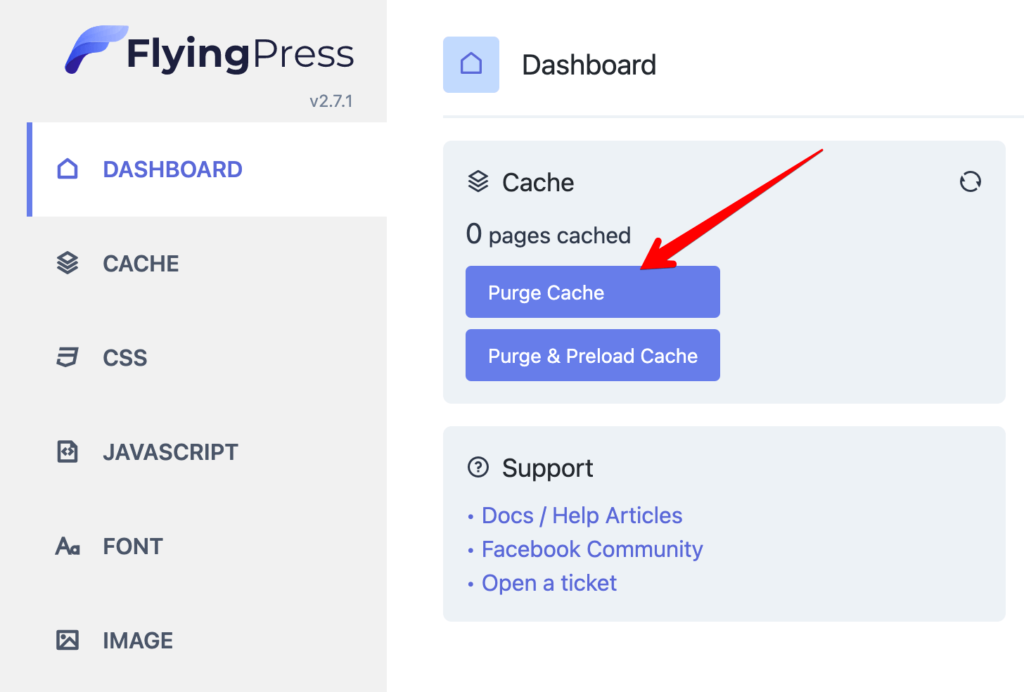Open the JAVASCRIPT section from the sidebar
Viewport: 1024px width, 692px height.
coord(168,451)
